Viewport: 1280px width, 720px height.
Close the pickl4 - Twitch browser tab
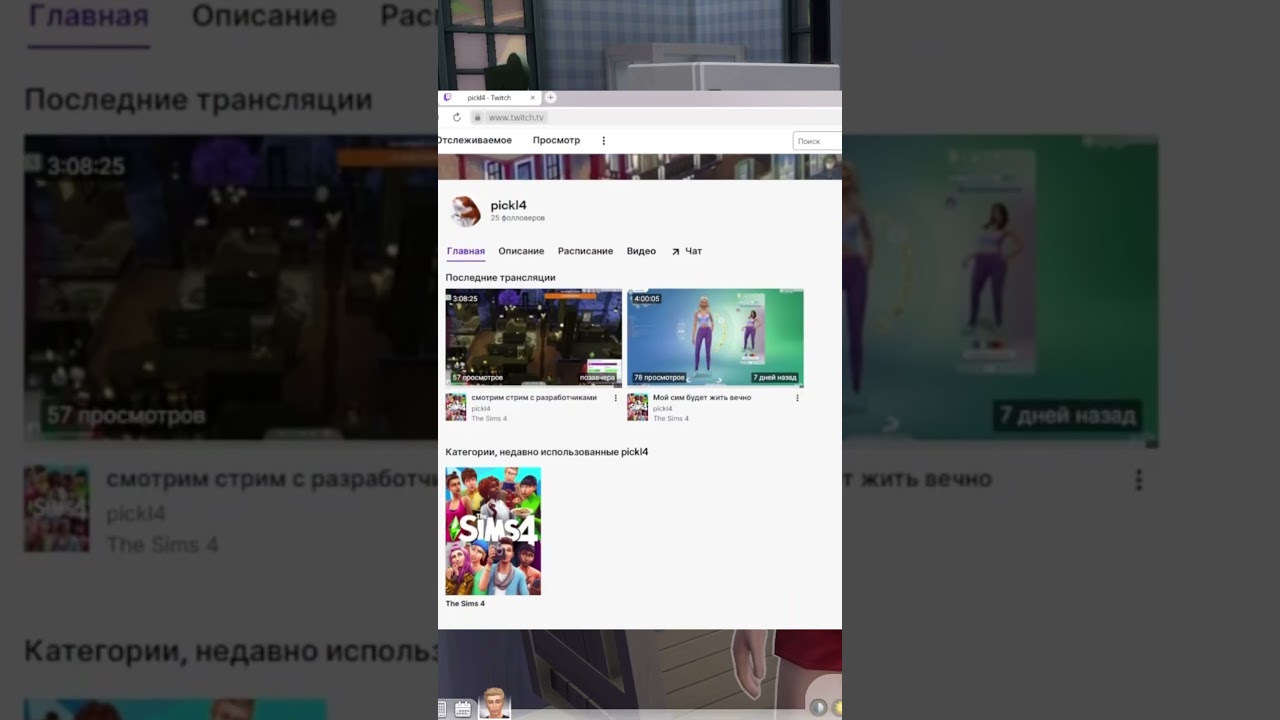pyautogui.click(x=532, y=98)
